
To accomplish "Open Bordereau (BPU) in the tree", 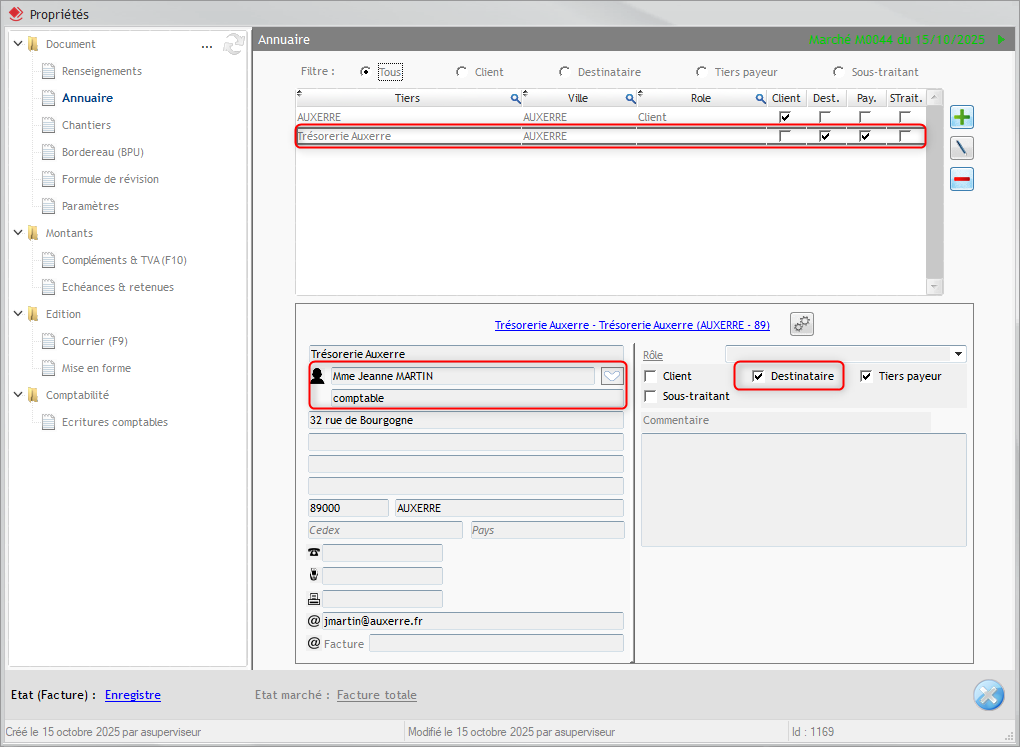I will [x=103, y=152].
